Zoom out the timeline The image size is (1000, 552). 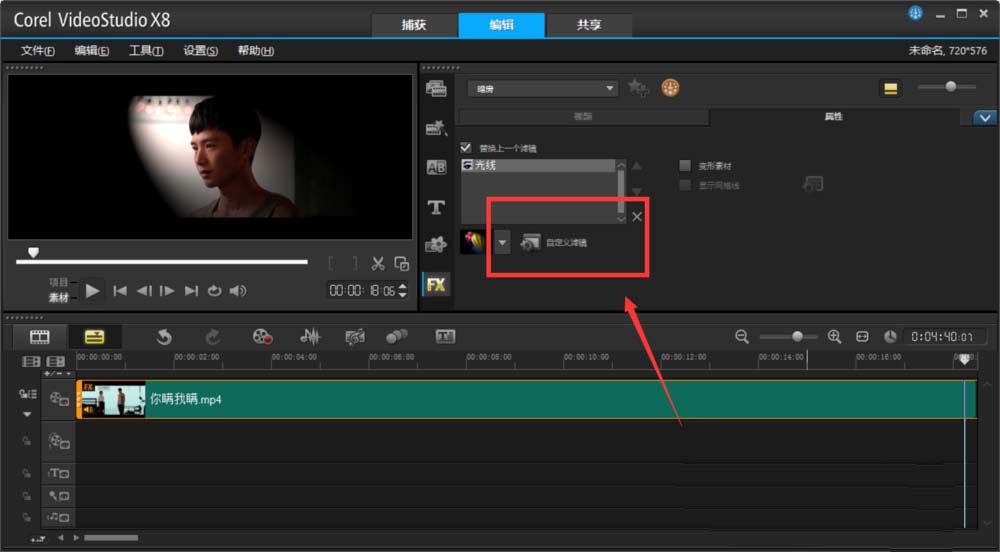(742, 337)
